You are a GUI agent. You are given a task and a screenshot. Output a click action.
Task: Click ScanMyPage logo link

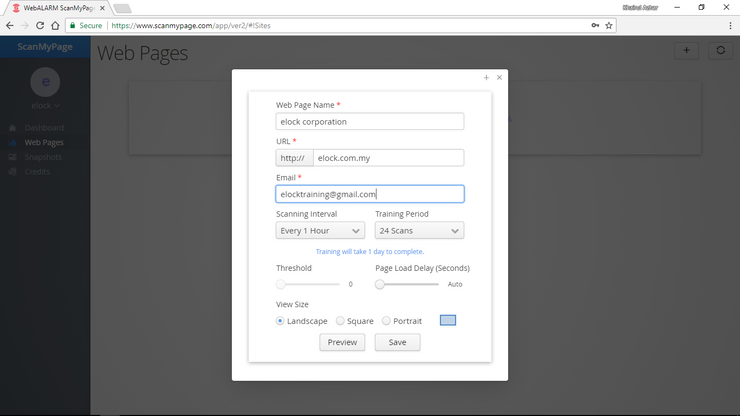pyautogui.click(x=45, y=47)
